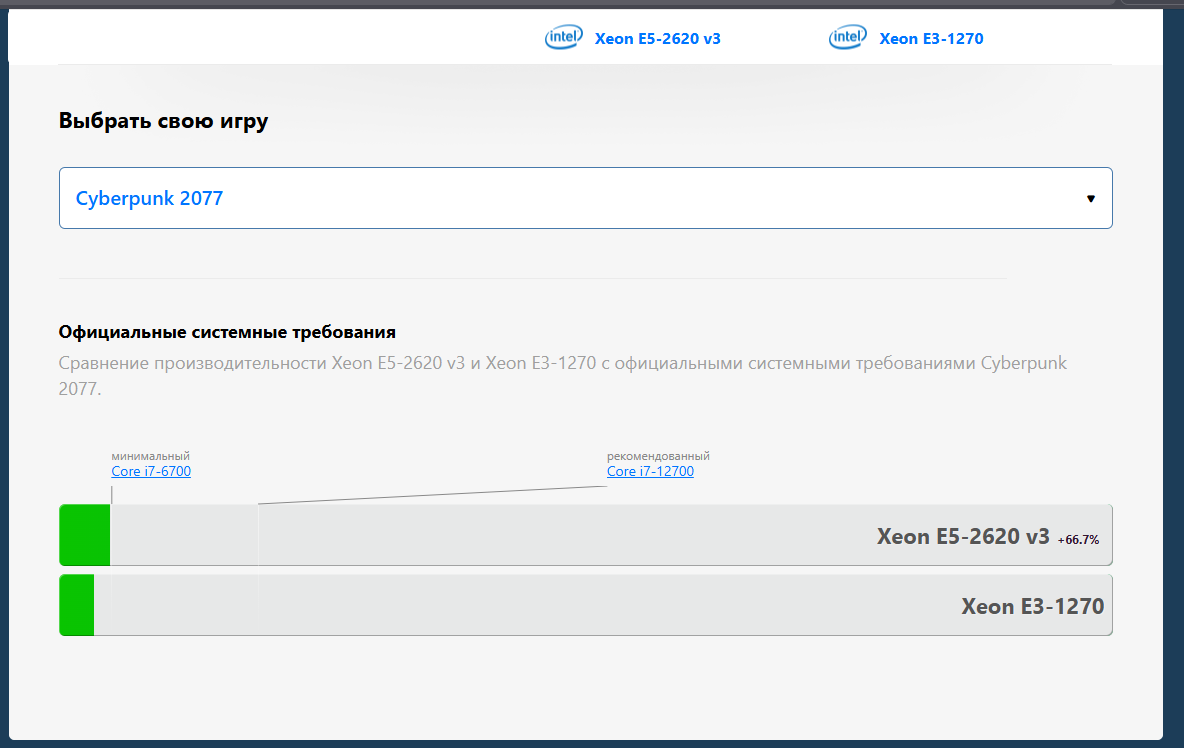Open the Core i7-6700 minimum requirement link

coord(151,471)
